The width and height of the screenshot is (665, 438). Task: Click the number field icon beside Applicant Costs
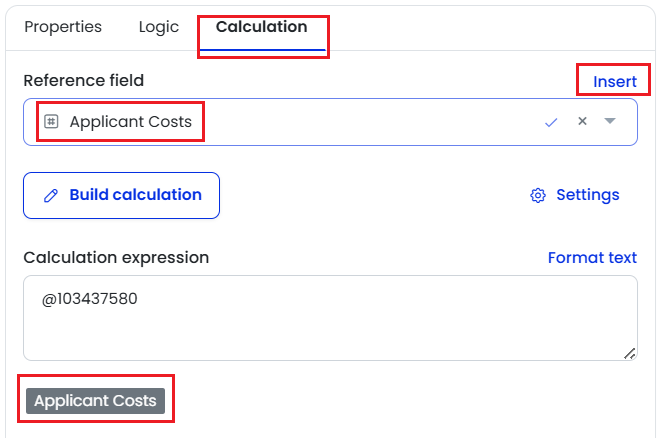[51, 122]
